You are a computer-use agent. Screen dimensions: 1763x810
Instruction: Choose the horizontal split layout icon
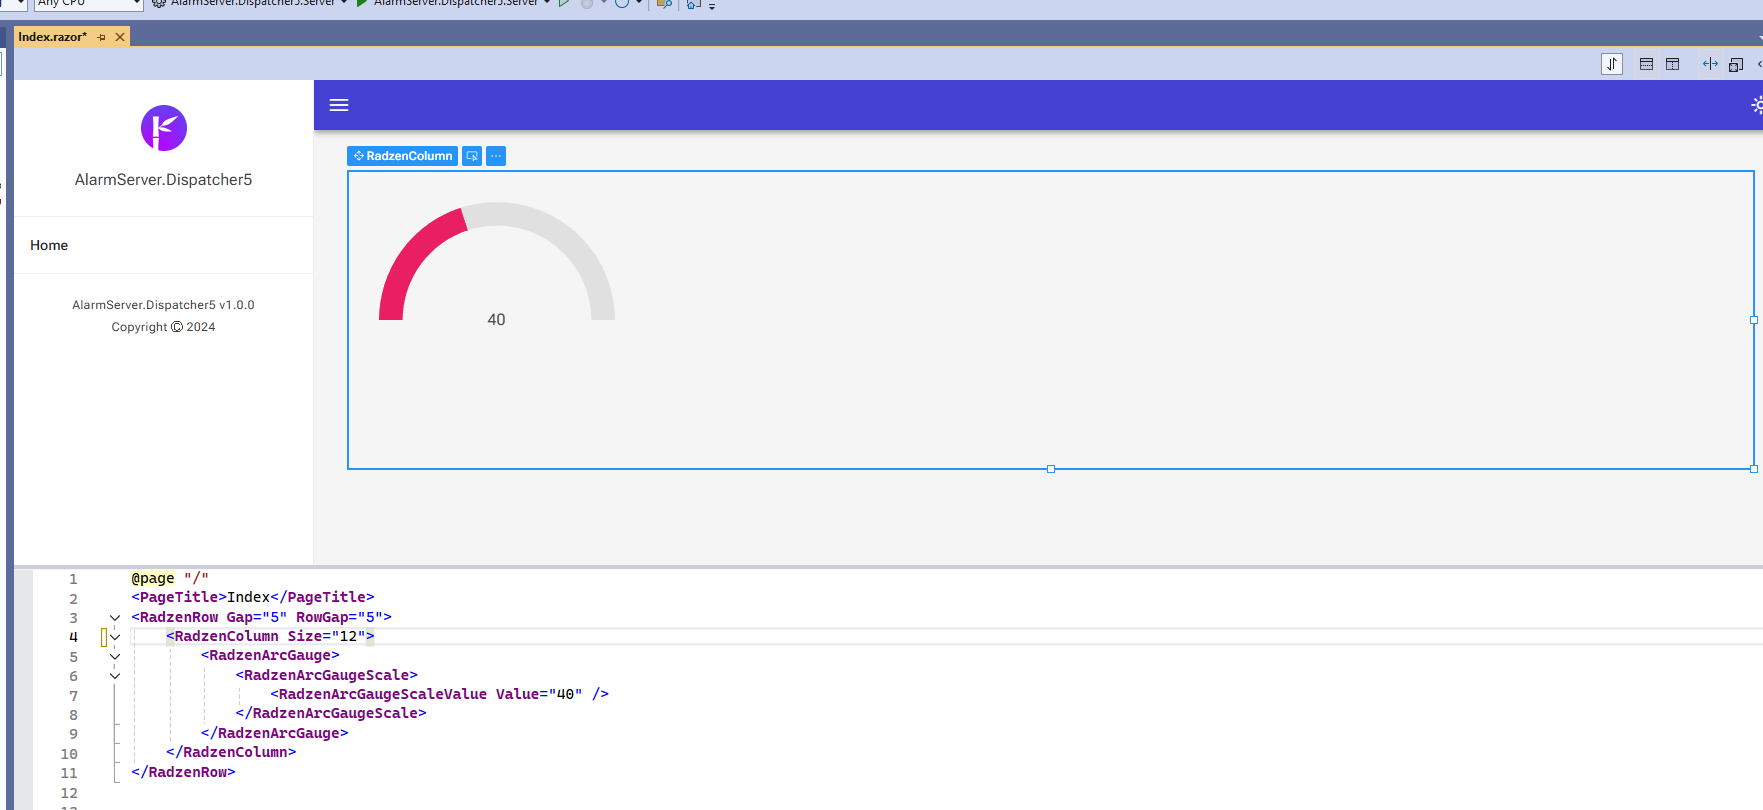point(1646,64)
